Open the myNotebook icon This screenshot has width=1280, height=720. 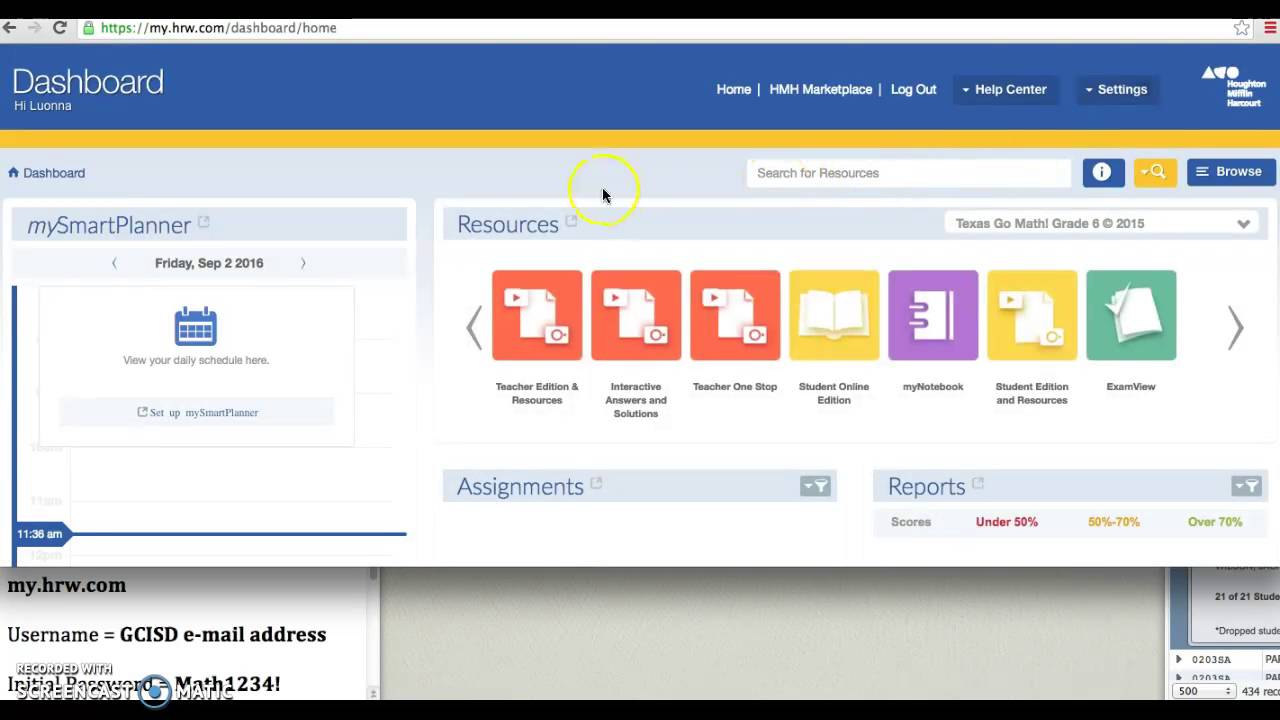pos(933,315)
